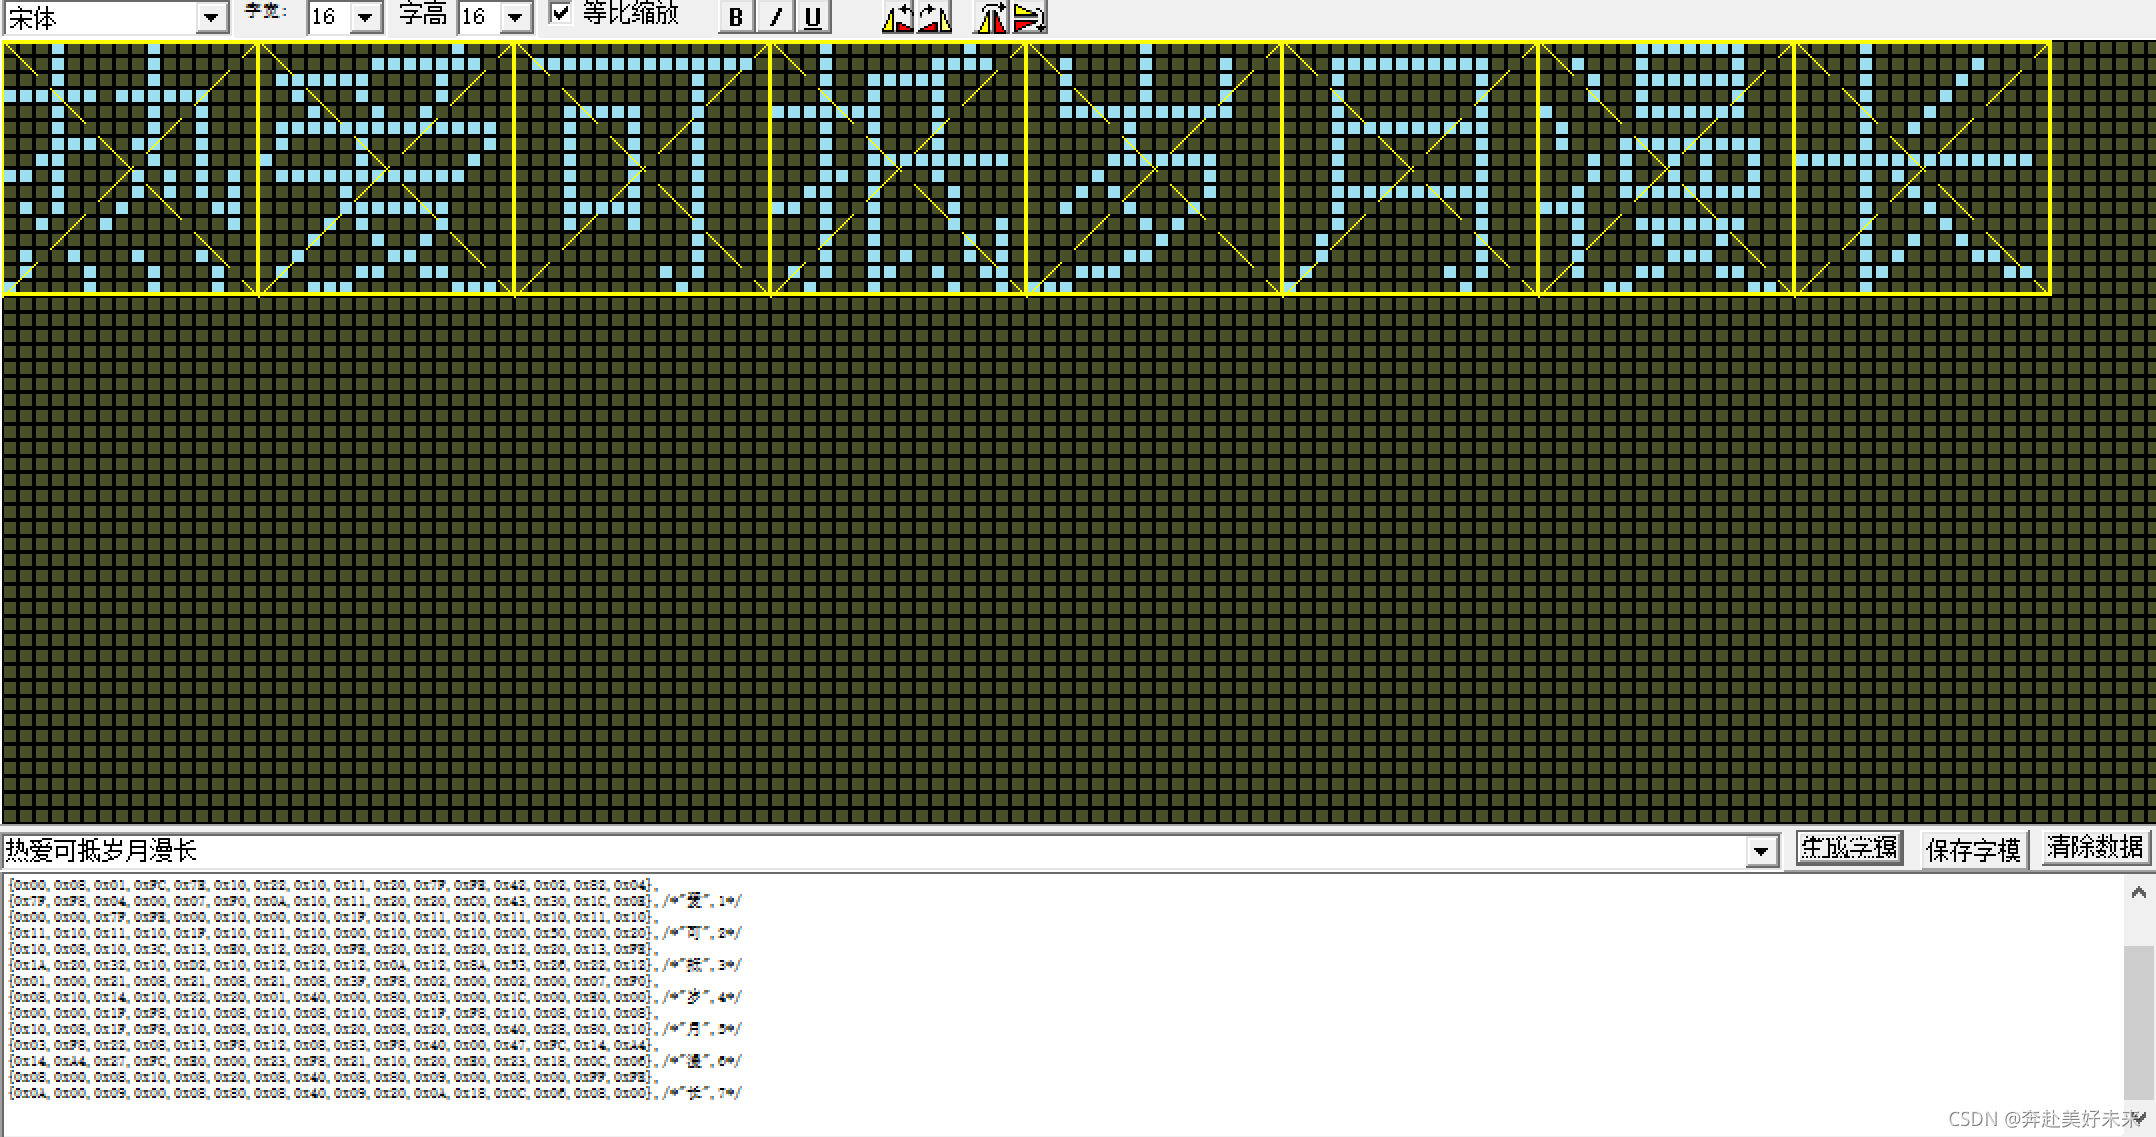Click the horizontal mirror flip icon

990,17
